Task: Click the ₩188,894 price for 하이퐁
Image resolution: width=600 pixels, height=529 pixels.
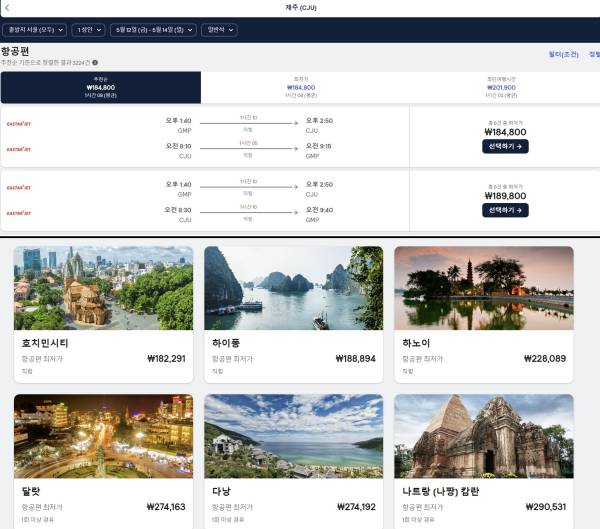Action: [355, 359]
